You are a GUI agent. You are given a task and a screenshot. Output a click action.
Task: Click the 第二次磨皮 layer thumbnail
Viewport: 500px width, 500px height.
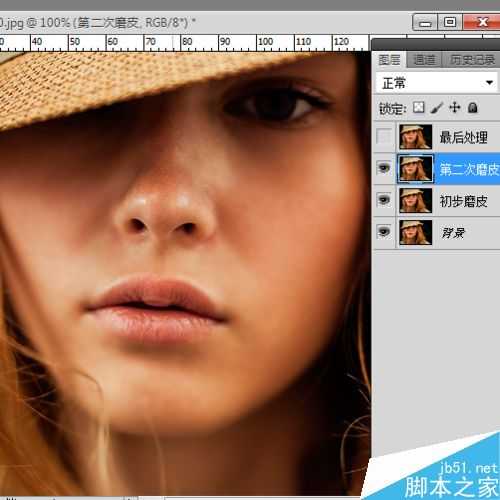[415, 169]
